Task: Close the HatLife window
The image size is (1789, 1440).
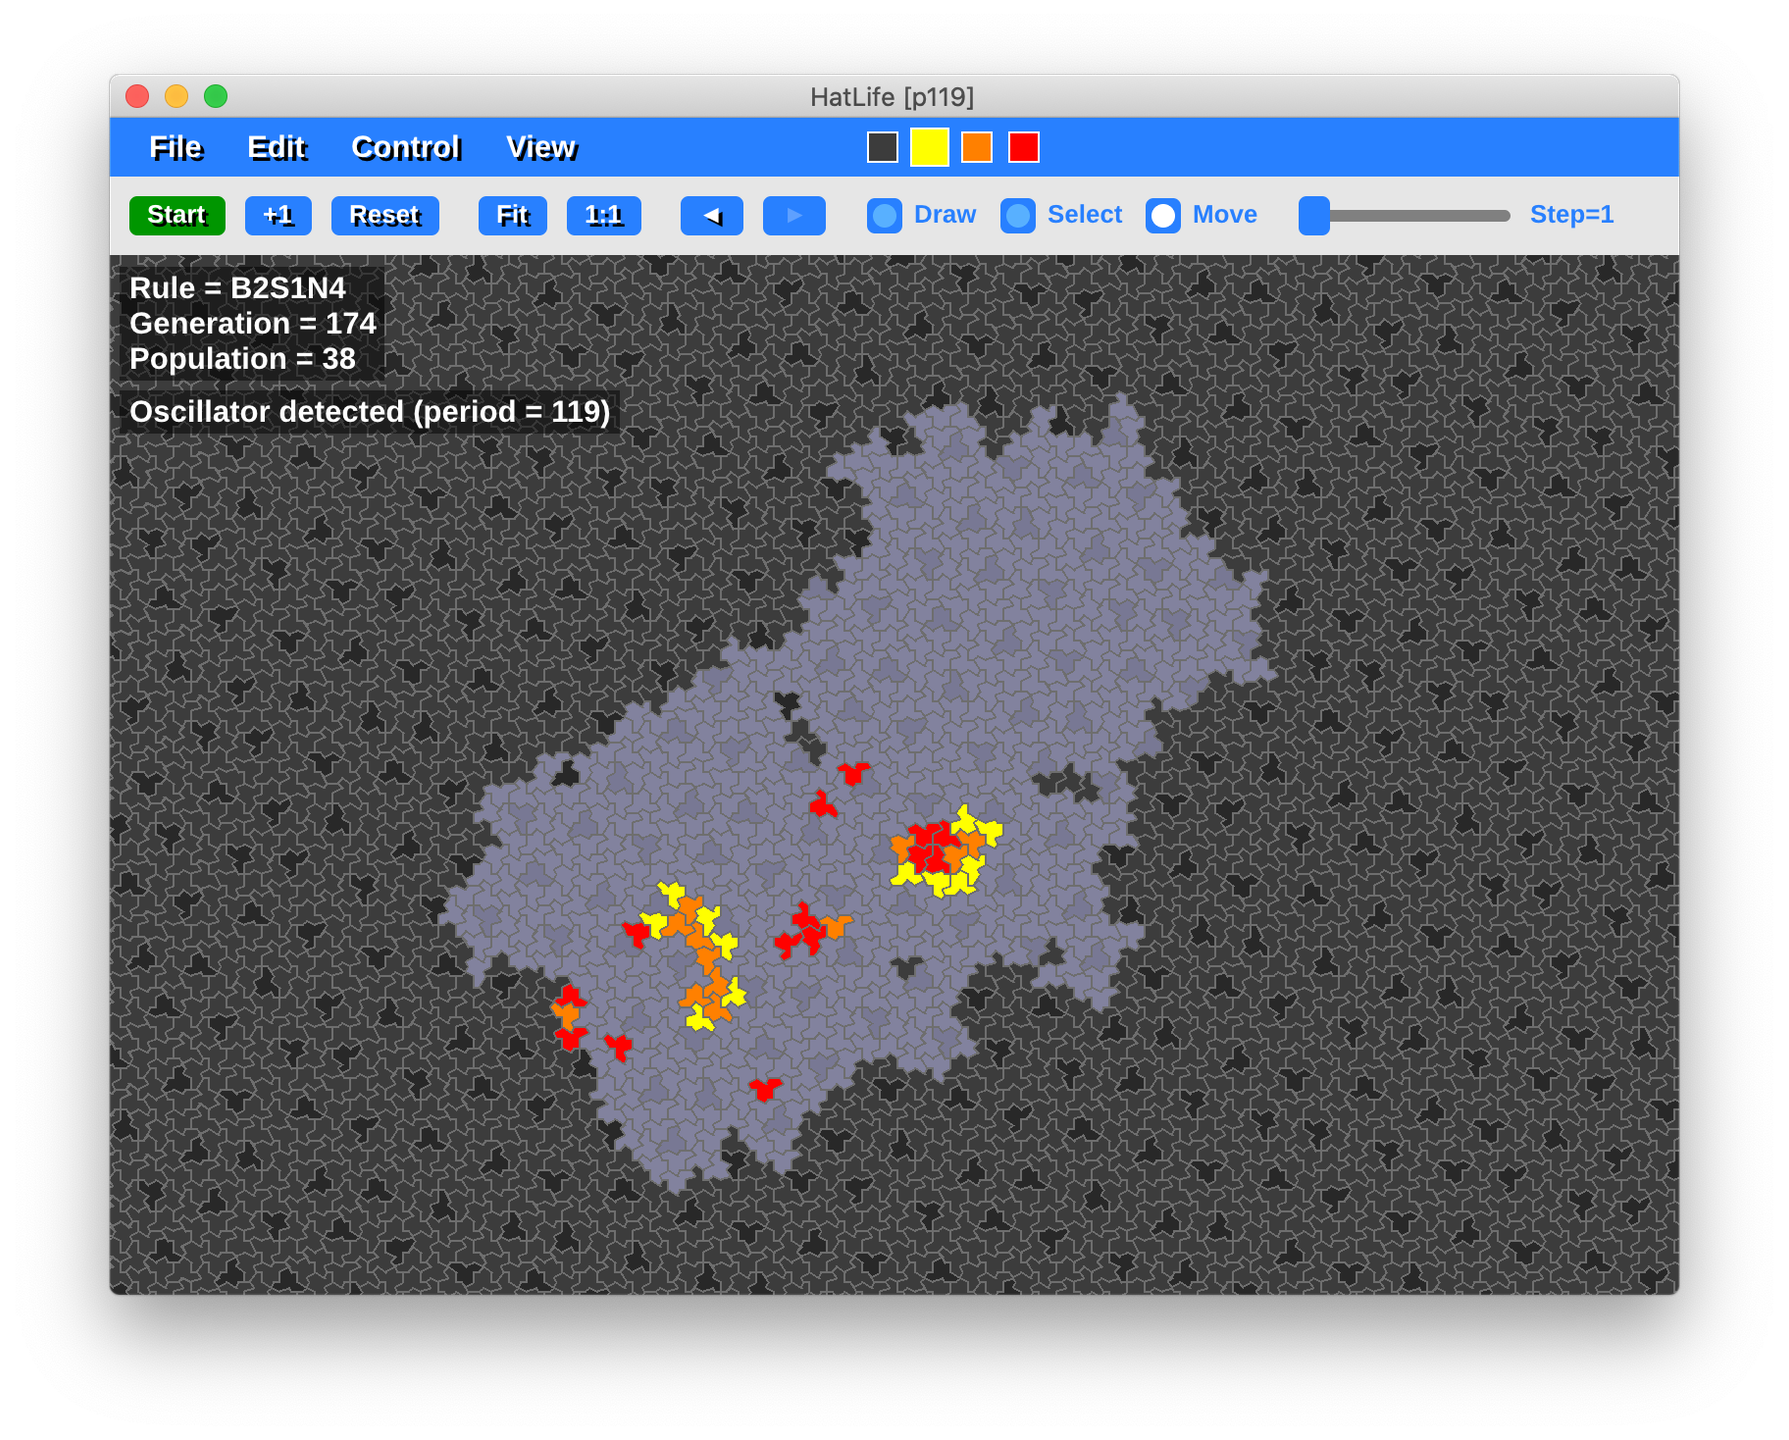Action: pos(138,96)
